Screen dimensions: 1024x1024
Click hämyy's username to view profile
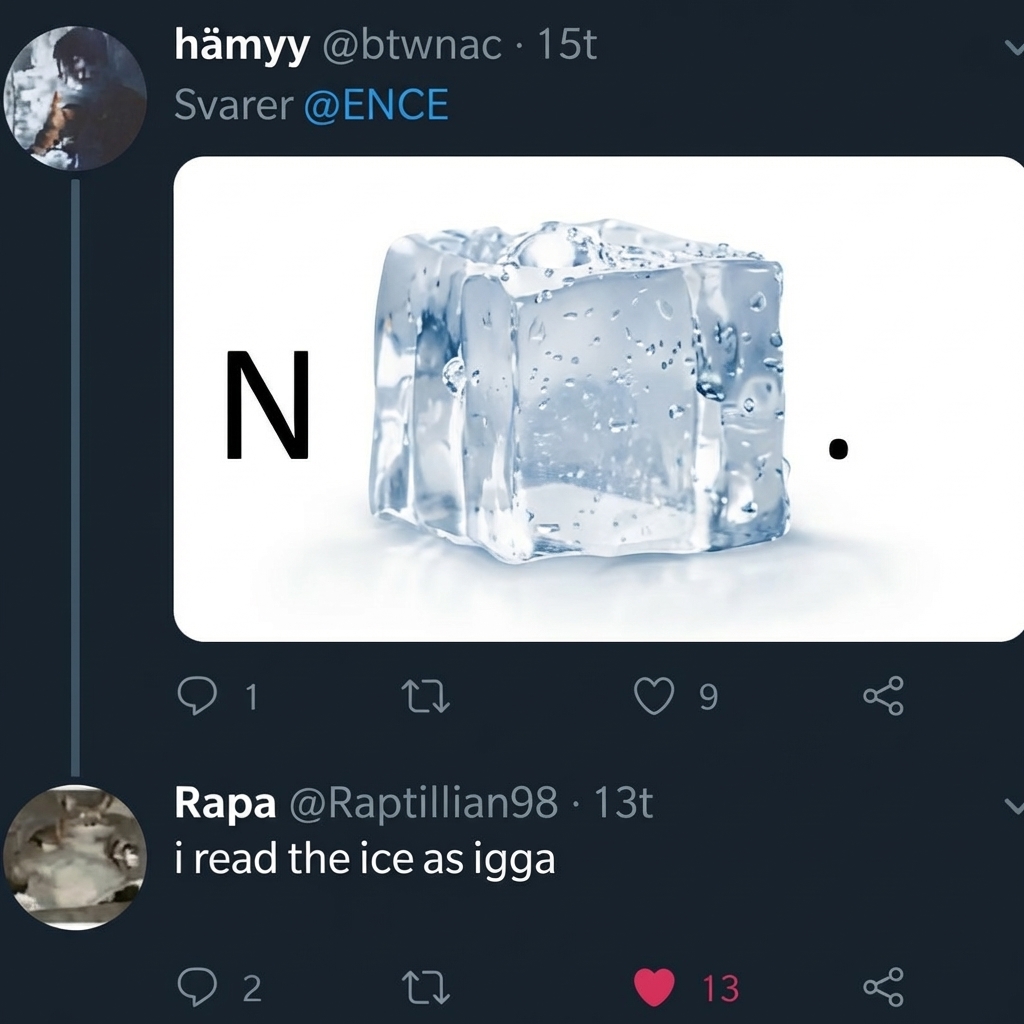pyautogui.click(x=238, y=45)
